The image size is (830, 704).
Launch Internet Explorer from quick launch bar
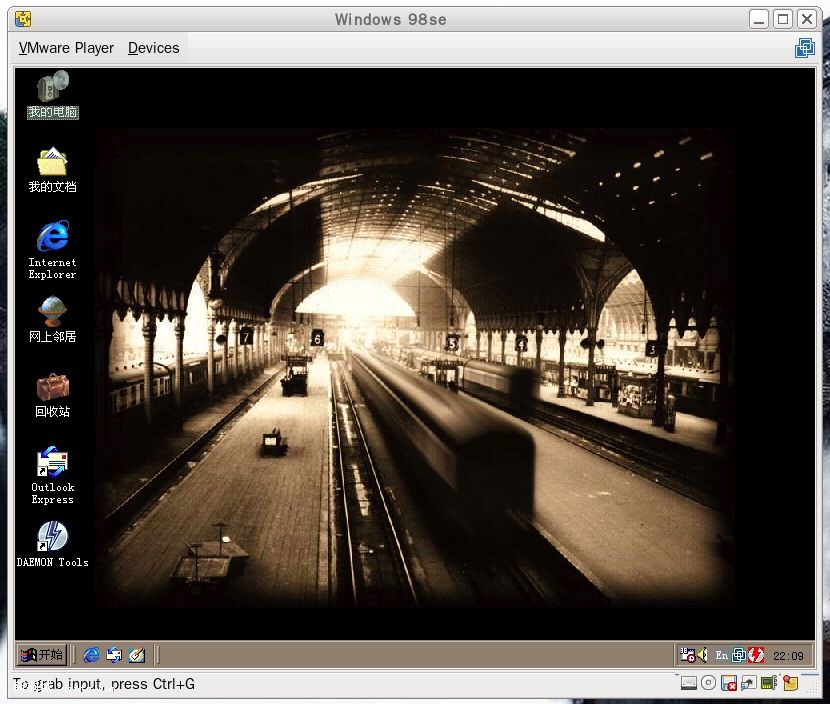click(92, 655)
